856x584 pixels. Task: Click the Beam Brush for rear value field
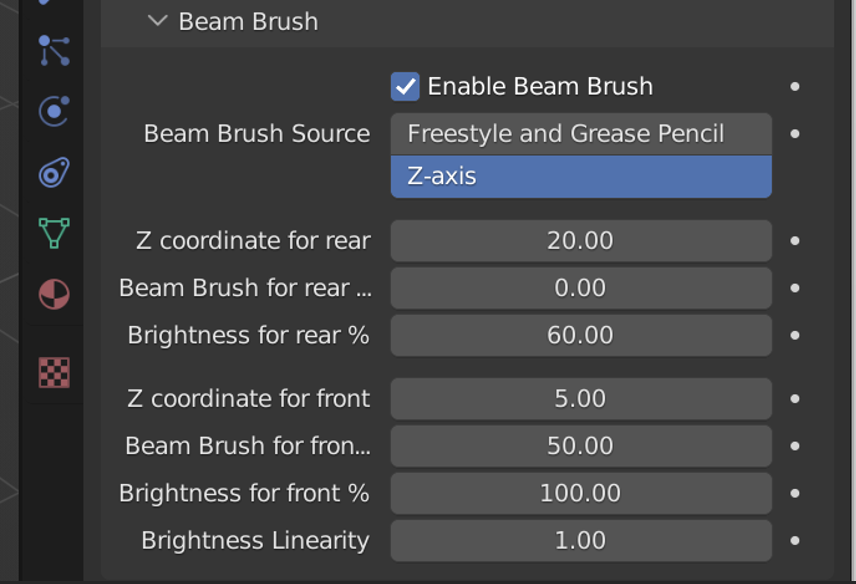click(x=581, y=288)
